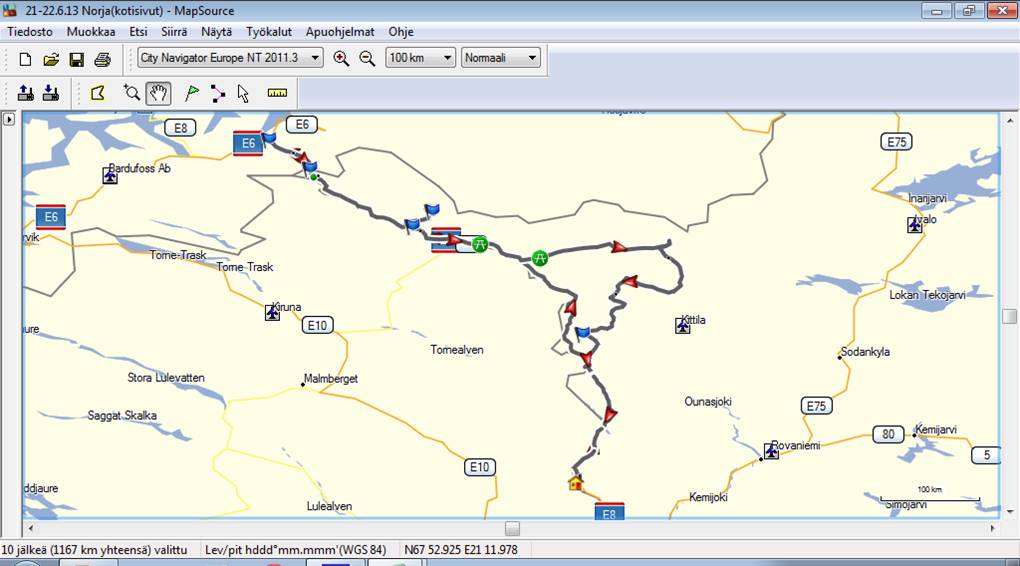The height and width of the screenshot is (566, 1020).
Task: Click the Sodankyla town label on map
Action: [865, 352]
